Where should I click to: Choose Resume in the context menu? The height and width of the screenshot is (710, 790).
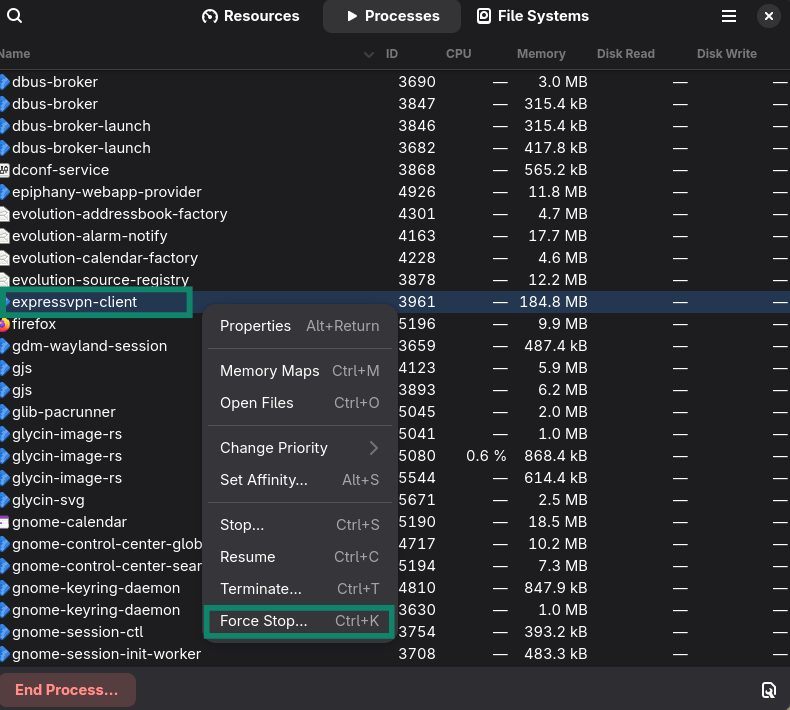pos(300,557)
